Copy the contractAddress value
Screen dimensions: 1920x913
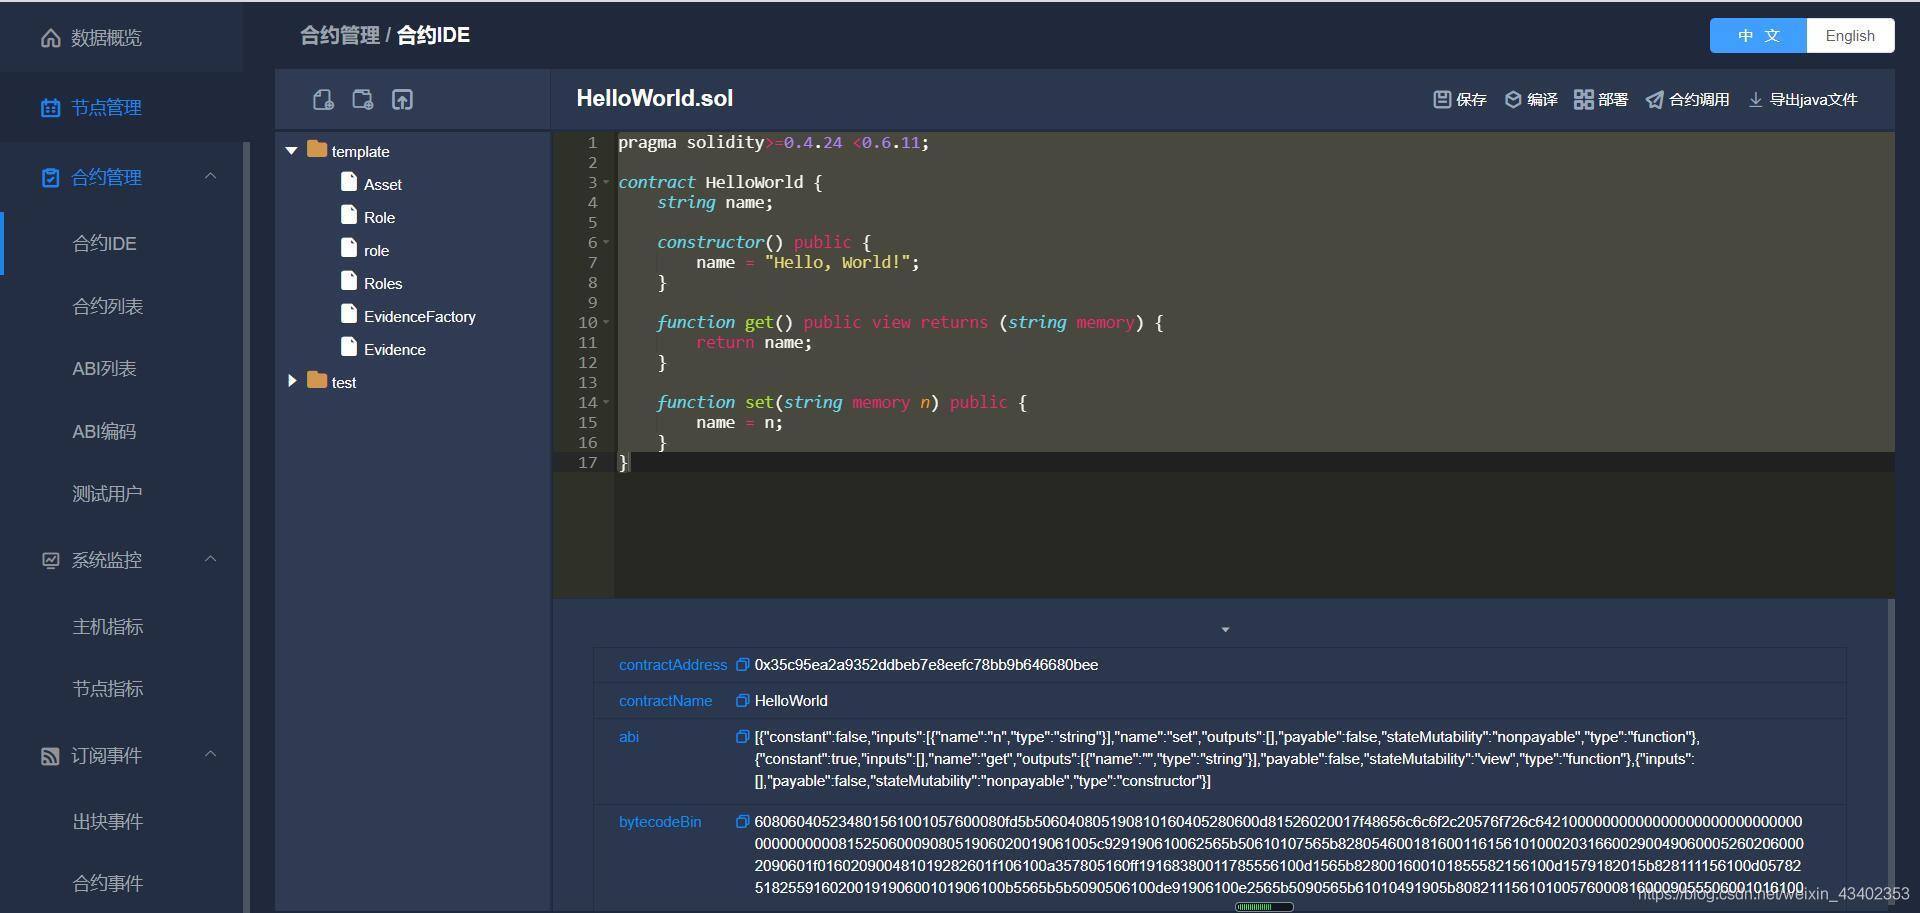(742, 665)
